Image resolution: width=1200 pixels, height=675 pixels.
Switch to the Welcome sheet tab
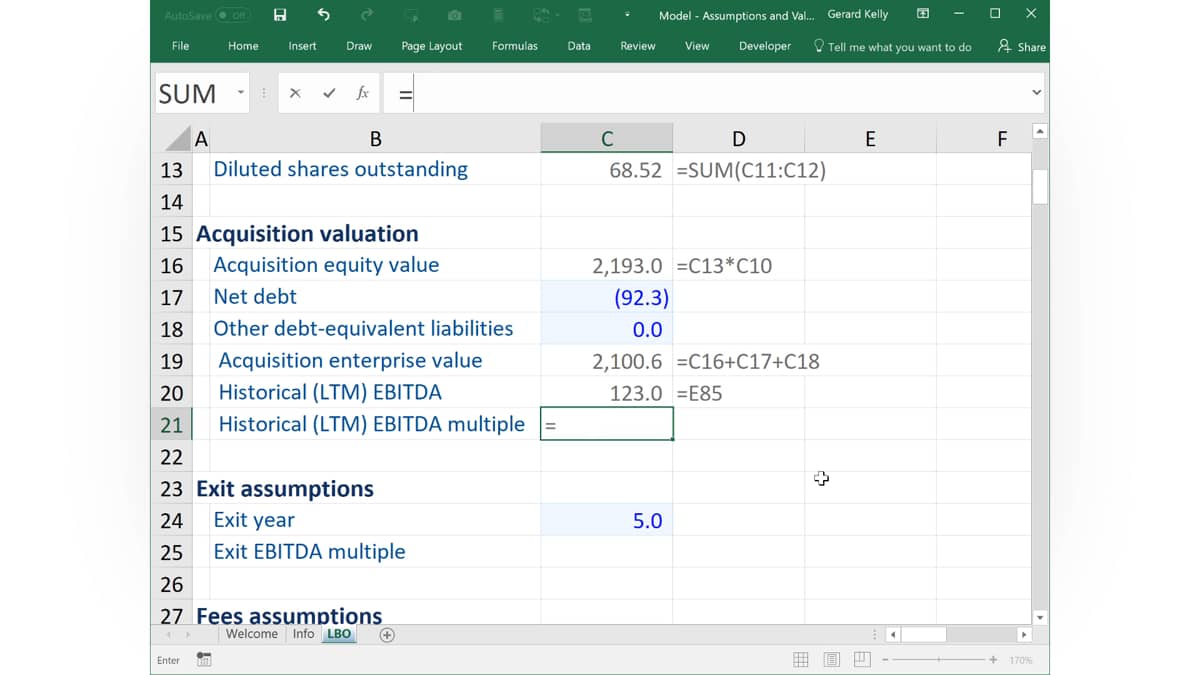tap(252, 634)
